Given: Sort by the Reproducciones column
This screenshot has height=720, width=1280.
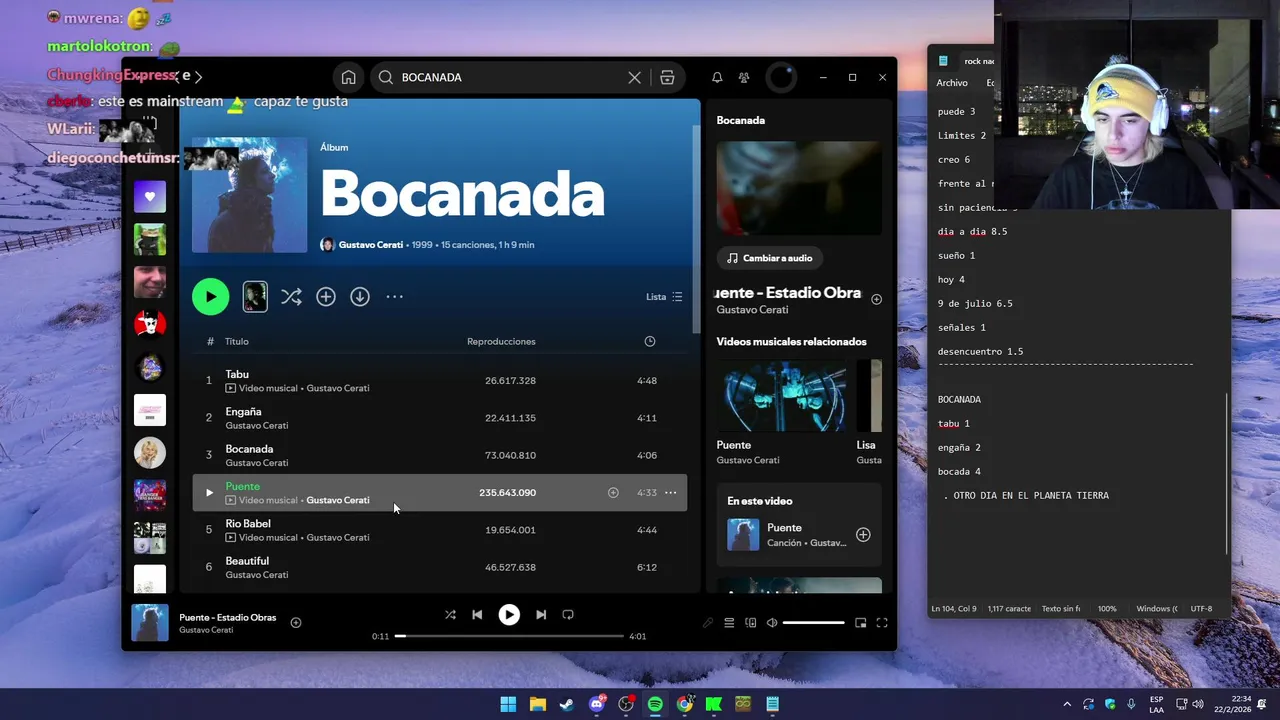Looking at the screenshot, I should [x=501, y=341].
